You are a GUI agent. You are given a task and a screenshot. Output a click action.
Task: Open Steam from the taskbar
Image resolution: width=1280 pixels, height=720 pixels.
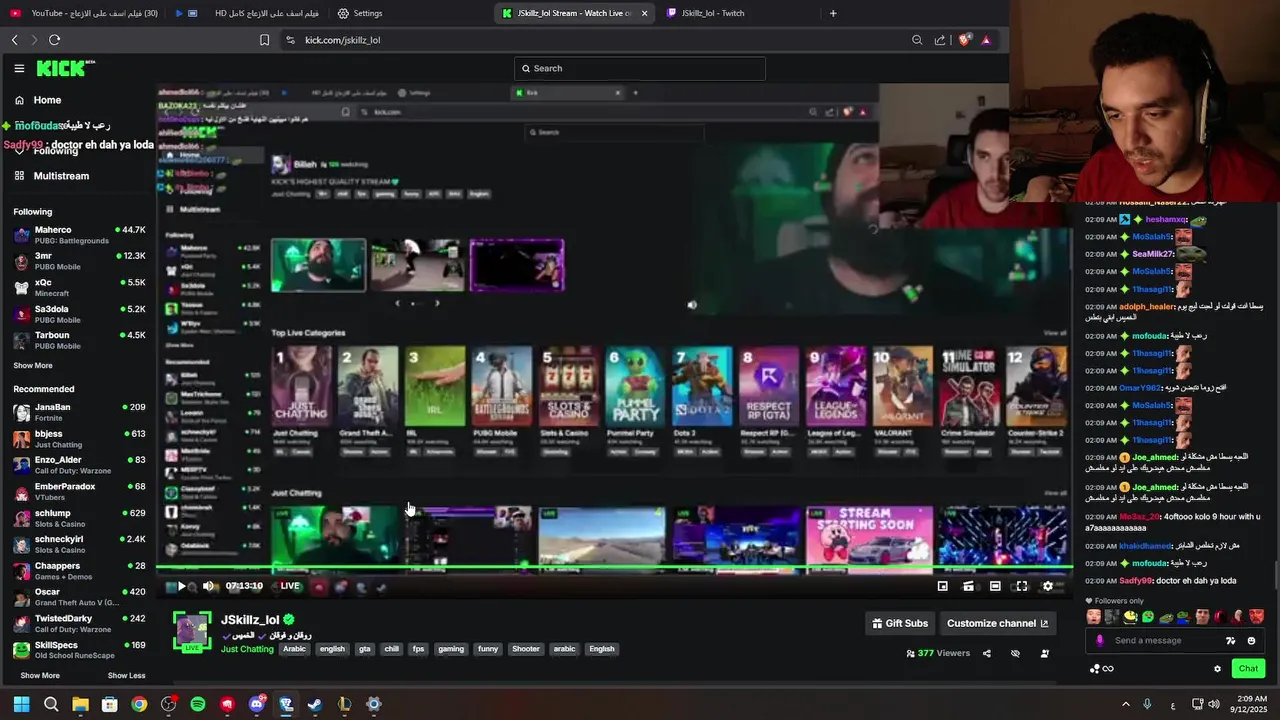(x=315, y=704)
